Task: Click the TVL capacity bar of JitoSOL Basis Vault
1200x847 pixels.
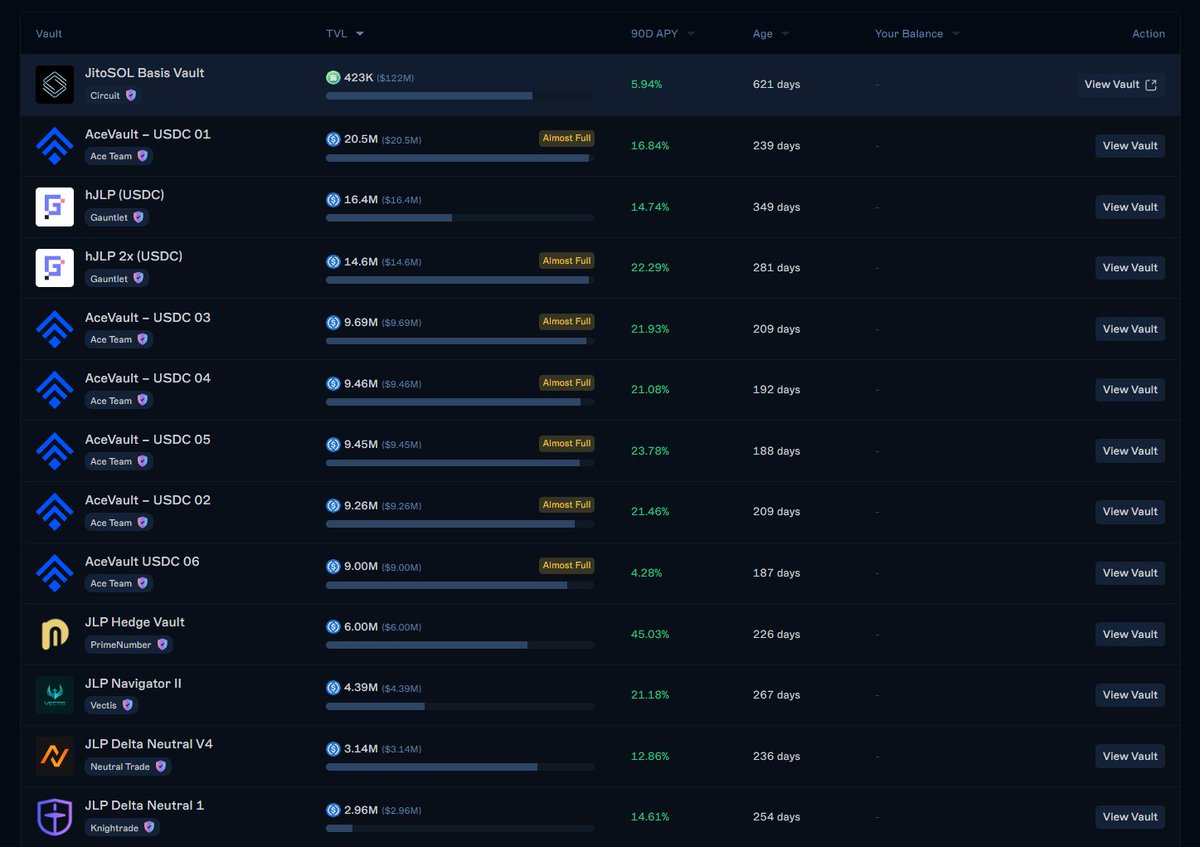Action: pyautogui.click(x=460, y=96)
